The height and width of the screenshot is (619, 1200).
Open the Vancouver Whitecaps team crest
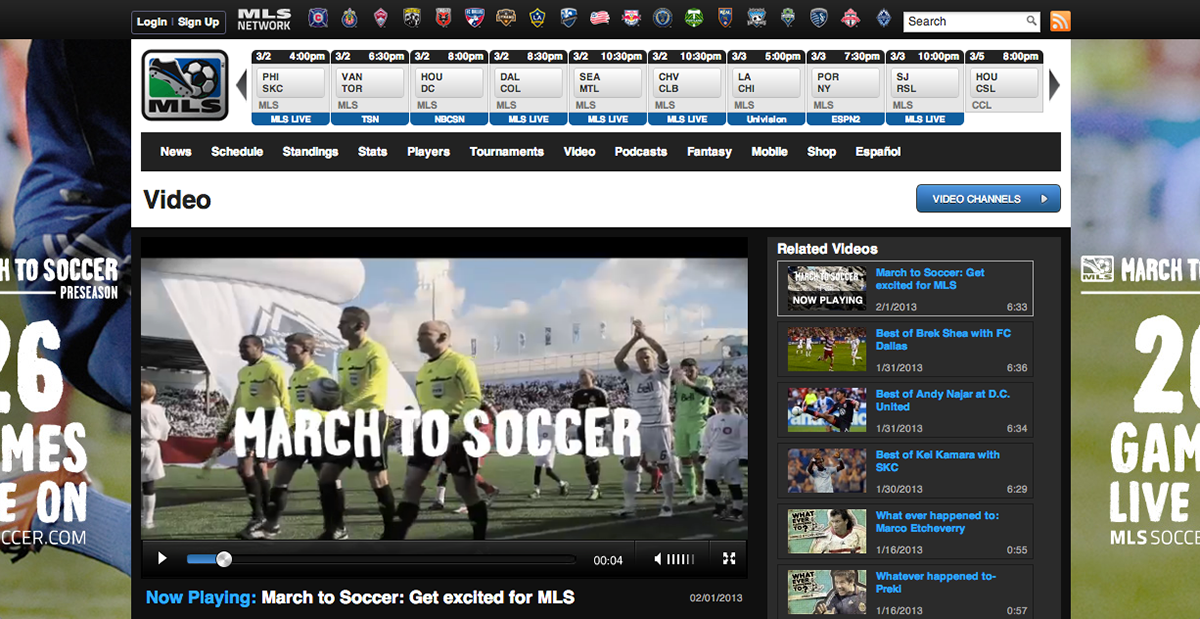click(881, 17)
